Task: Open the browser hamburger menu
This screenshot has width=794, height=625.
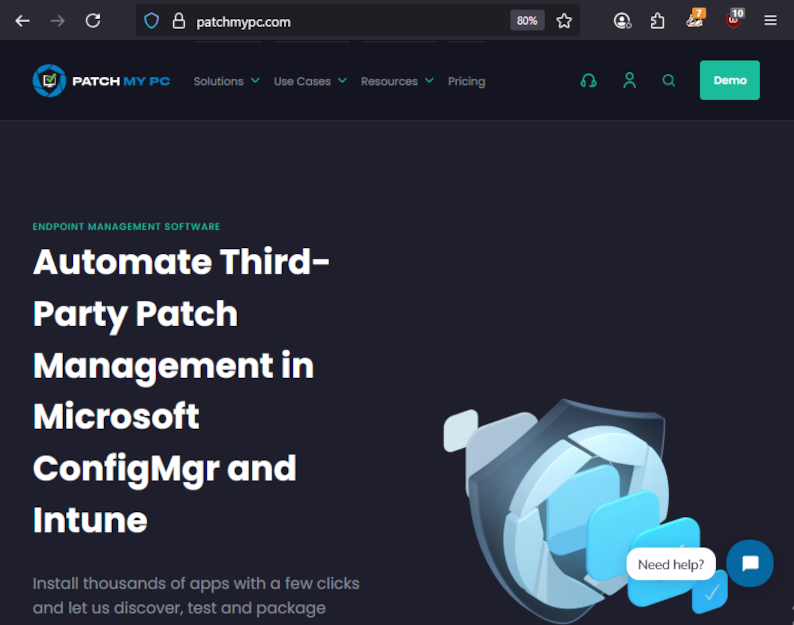Action: click(770, 20)
